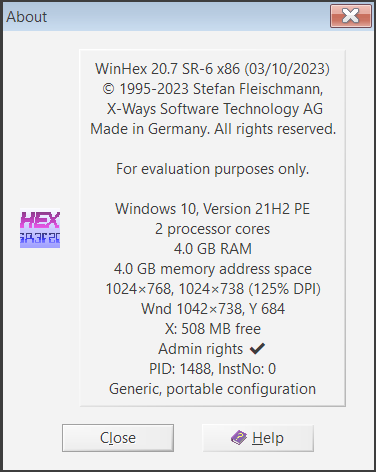Click the 4.0 GB RAM line
The width and height of the screenshot is (376, 472).
213,249
